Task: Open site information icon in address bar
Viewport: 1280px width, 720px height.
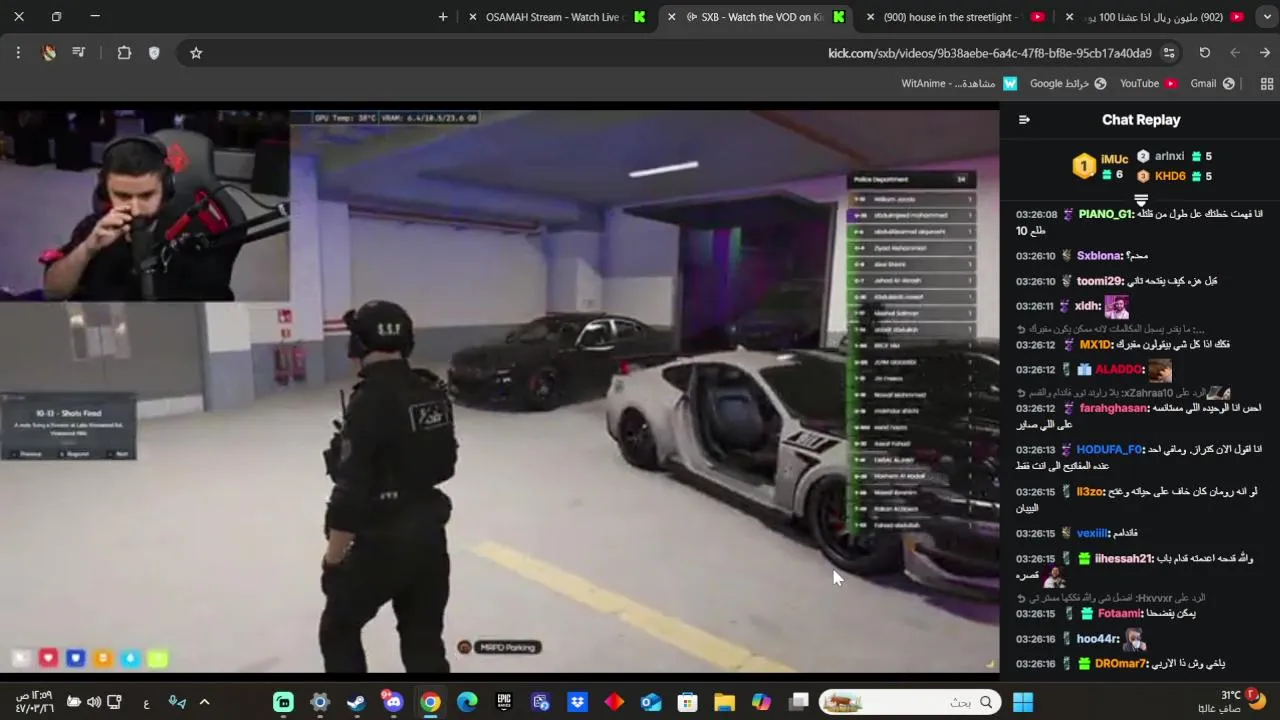Action: coord(1168,53)
